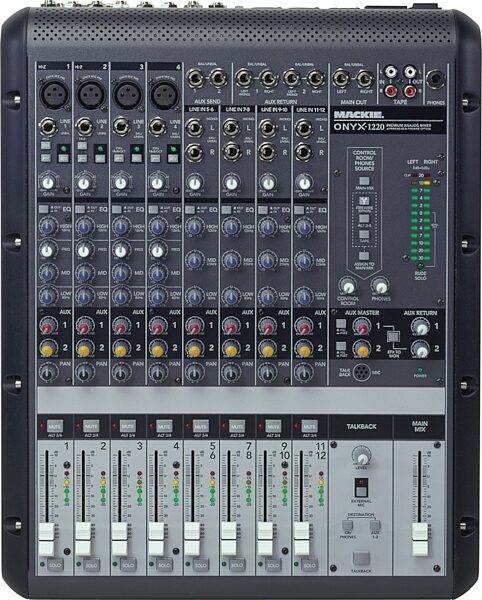This screenshot has height=600, width=482.
Task: Turn channel 9-10 PAN knob
Action: point(267,372)
